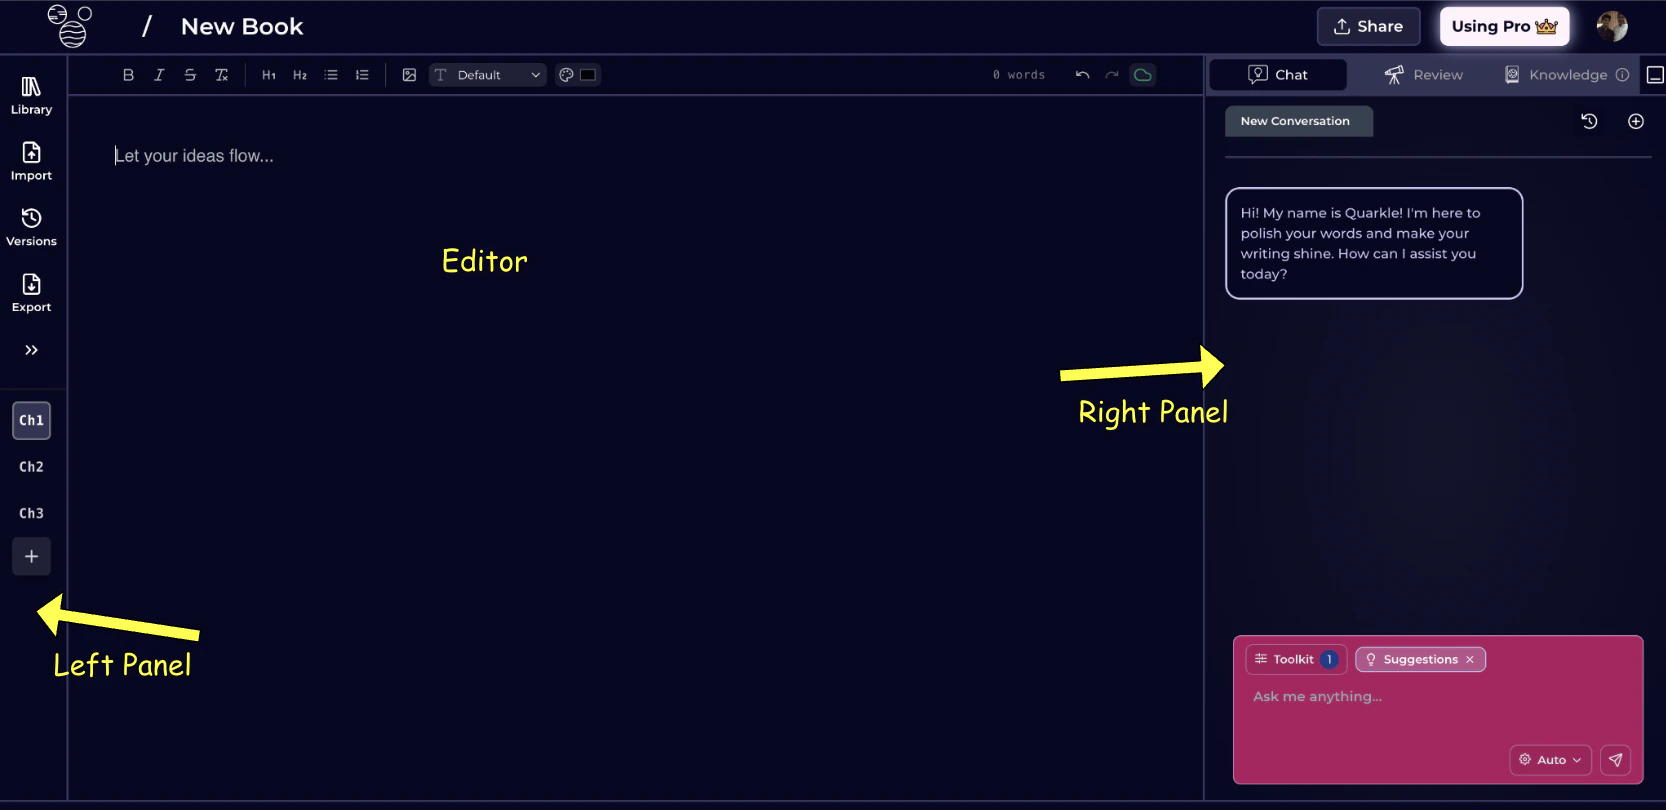Open the Auto model dropdown

(1550, 760)
